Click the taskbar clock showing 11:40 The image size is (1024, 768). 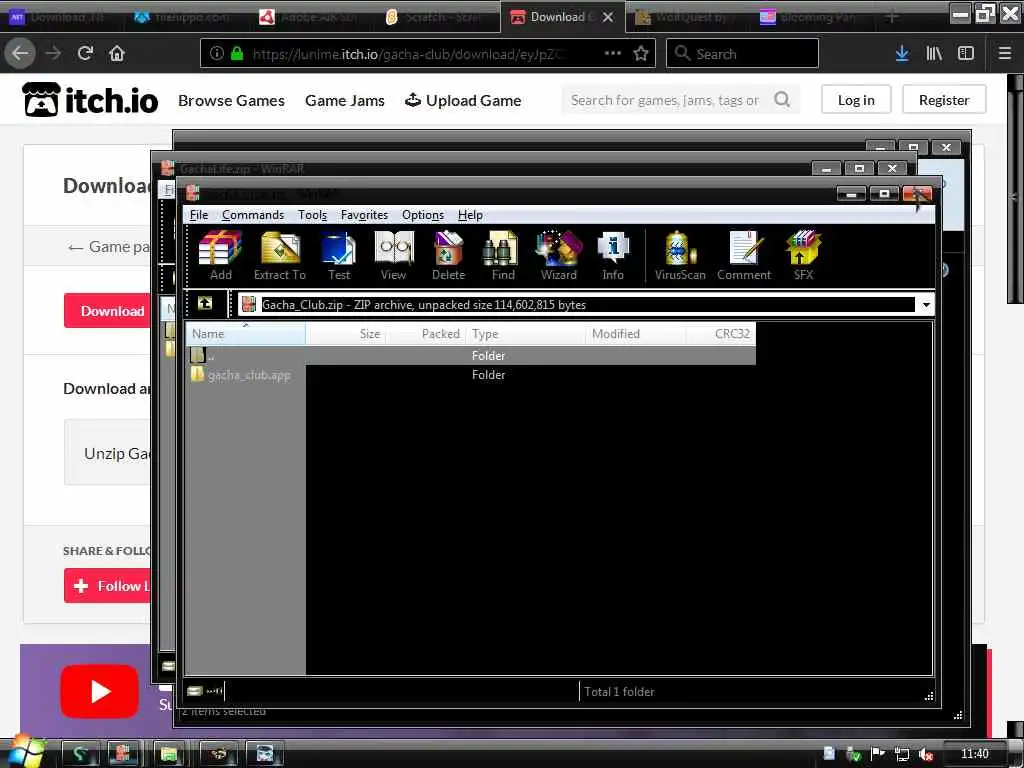pos(974,754)
